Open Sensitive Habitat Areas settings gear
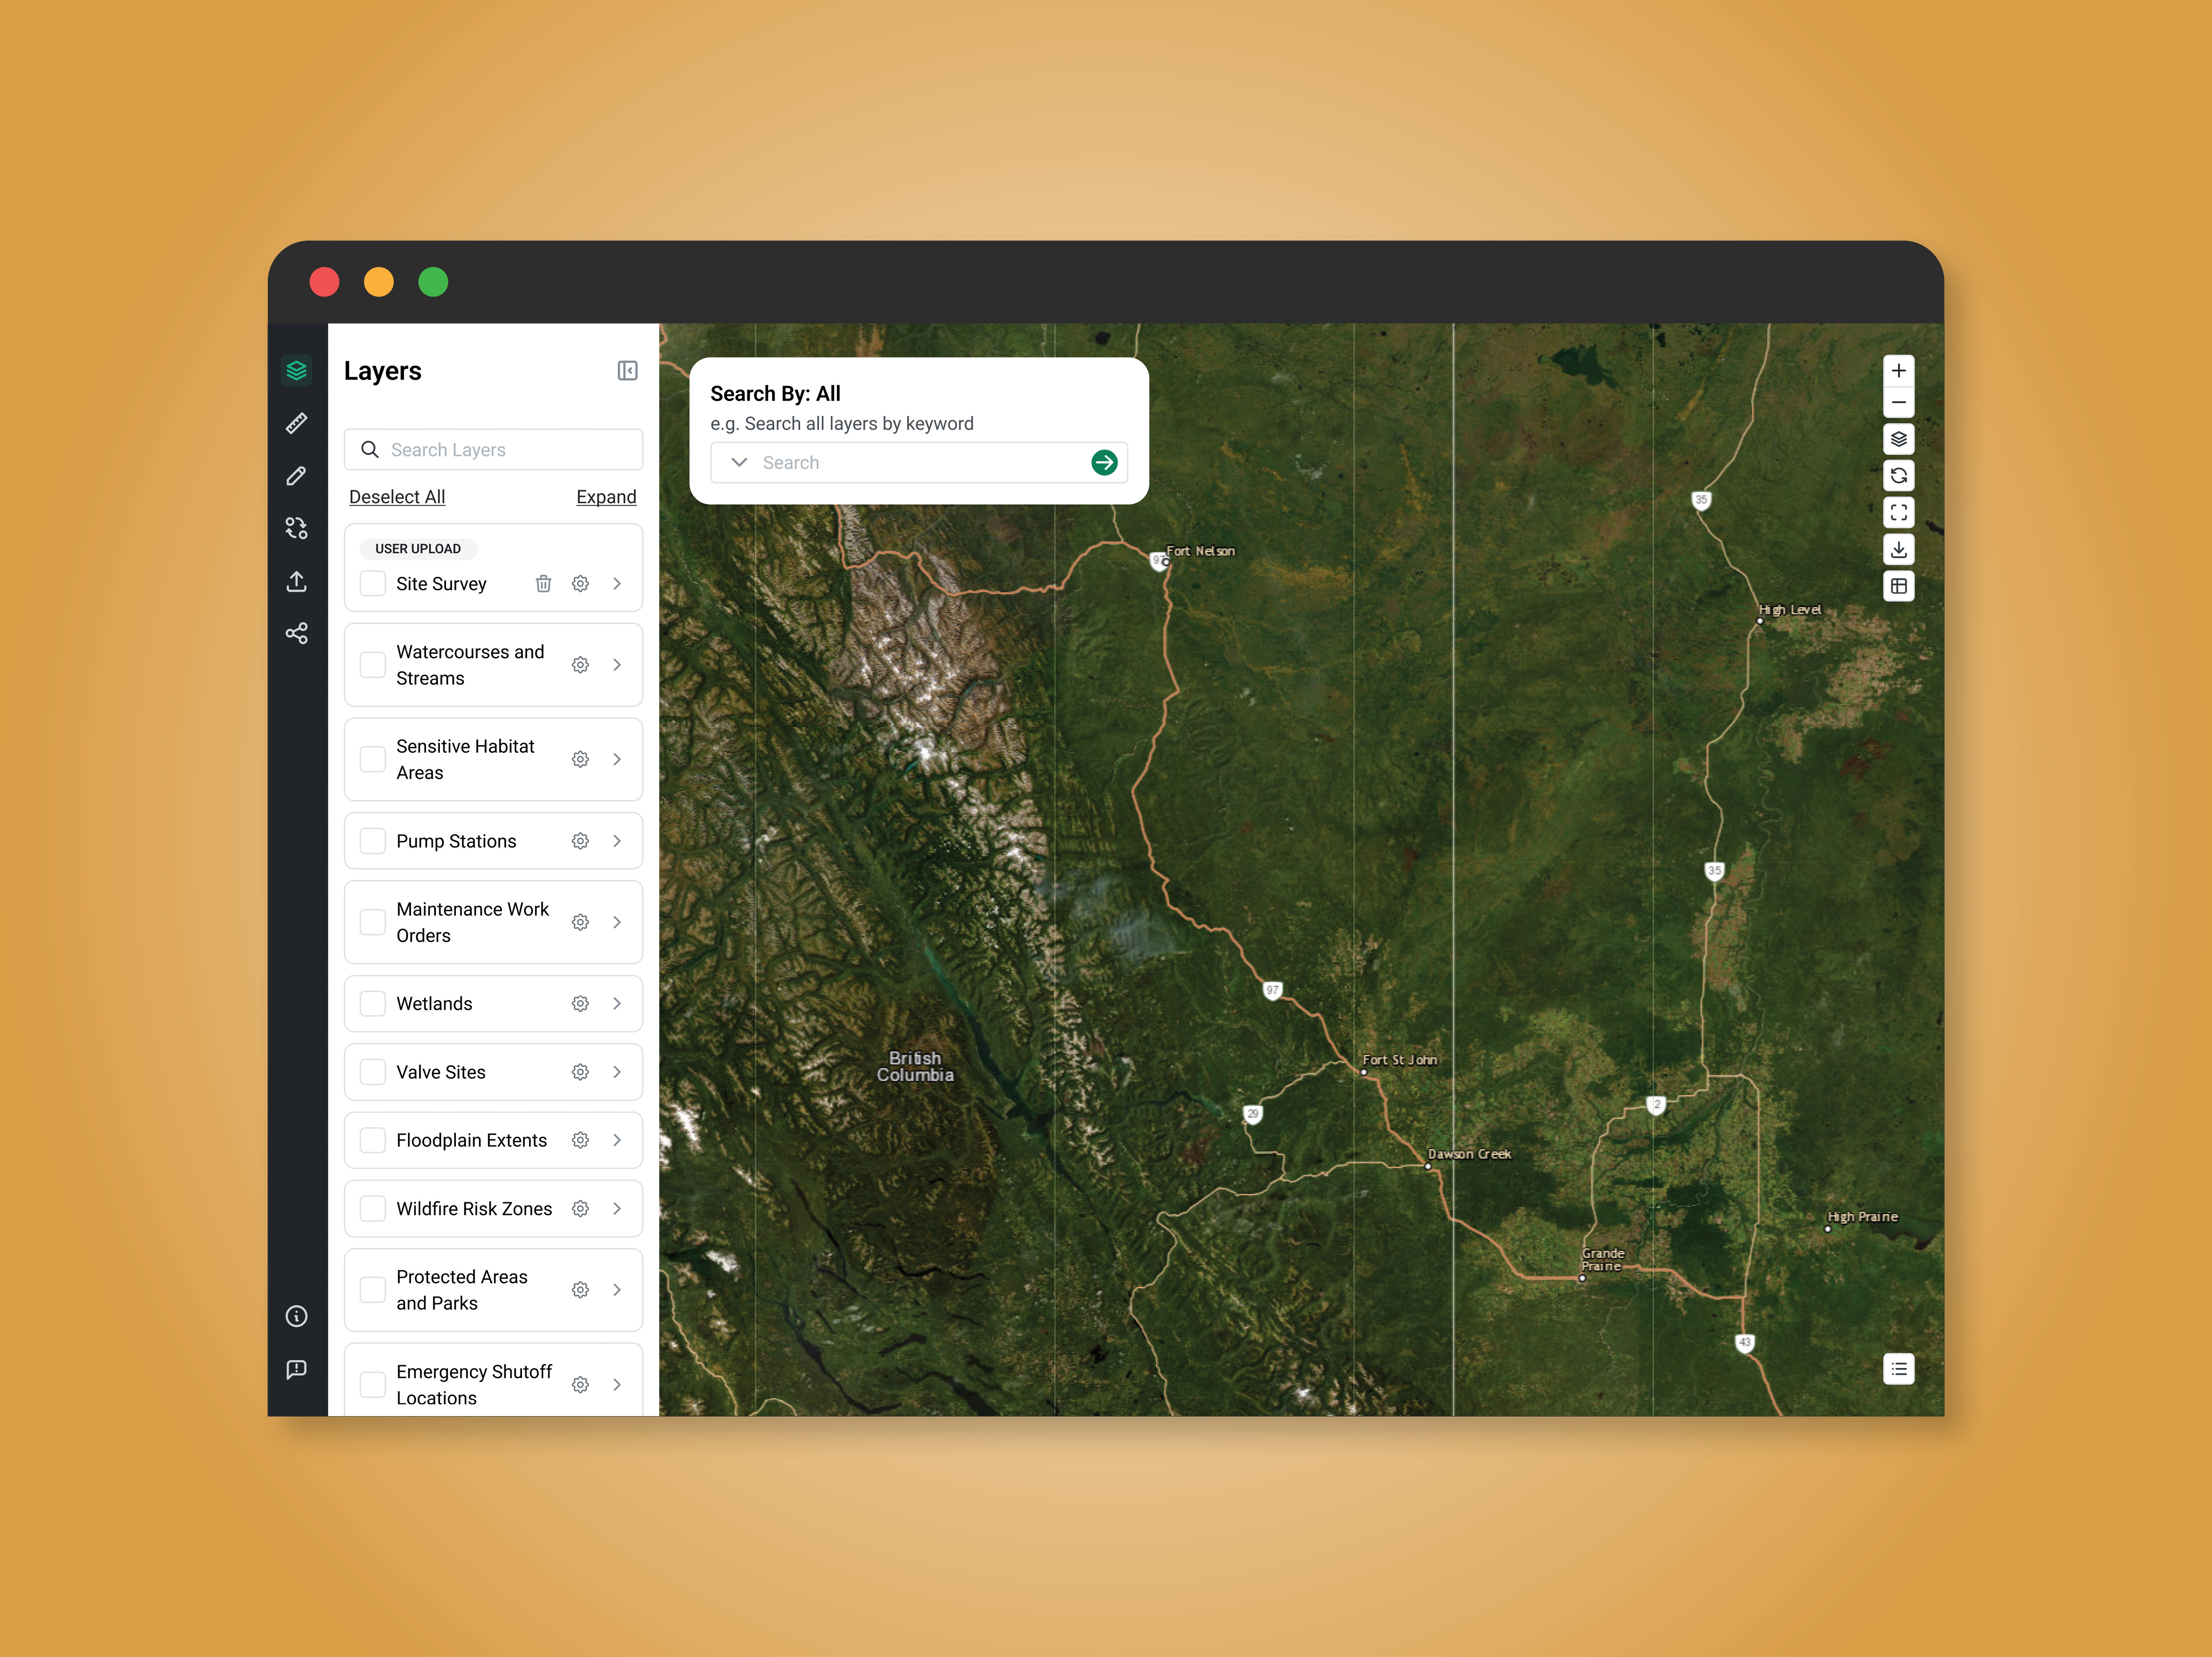The image size is (2212, 1657). tap(580, 760)
